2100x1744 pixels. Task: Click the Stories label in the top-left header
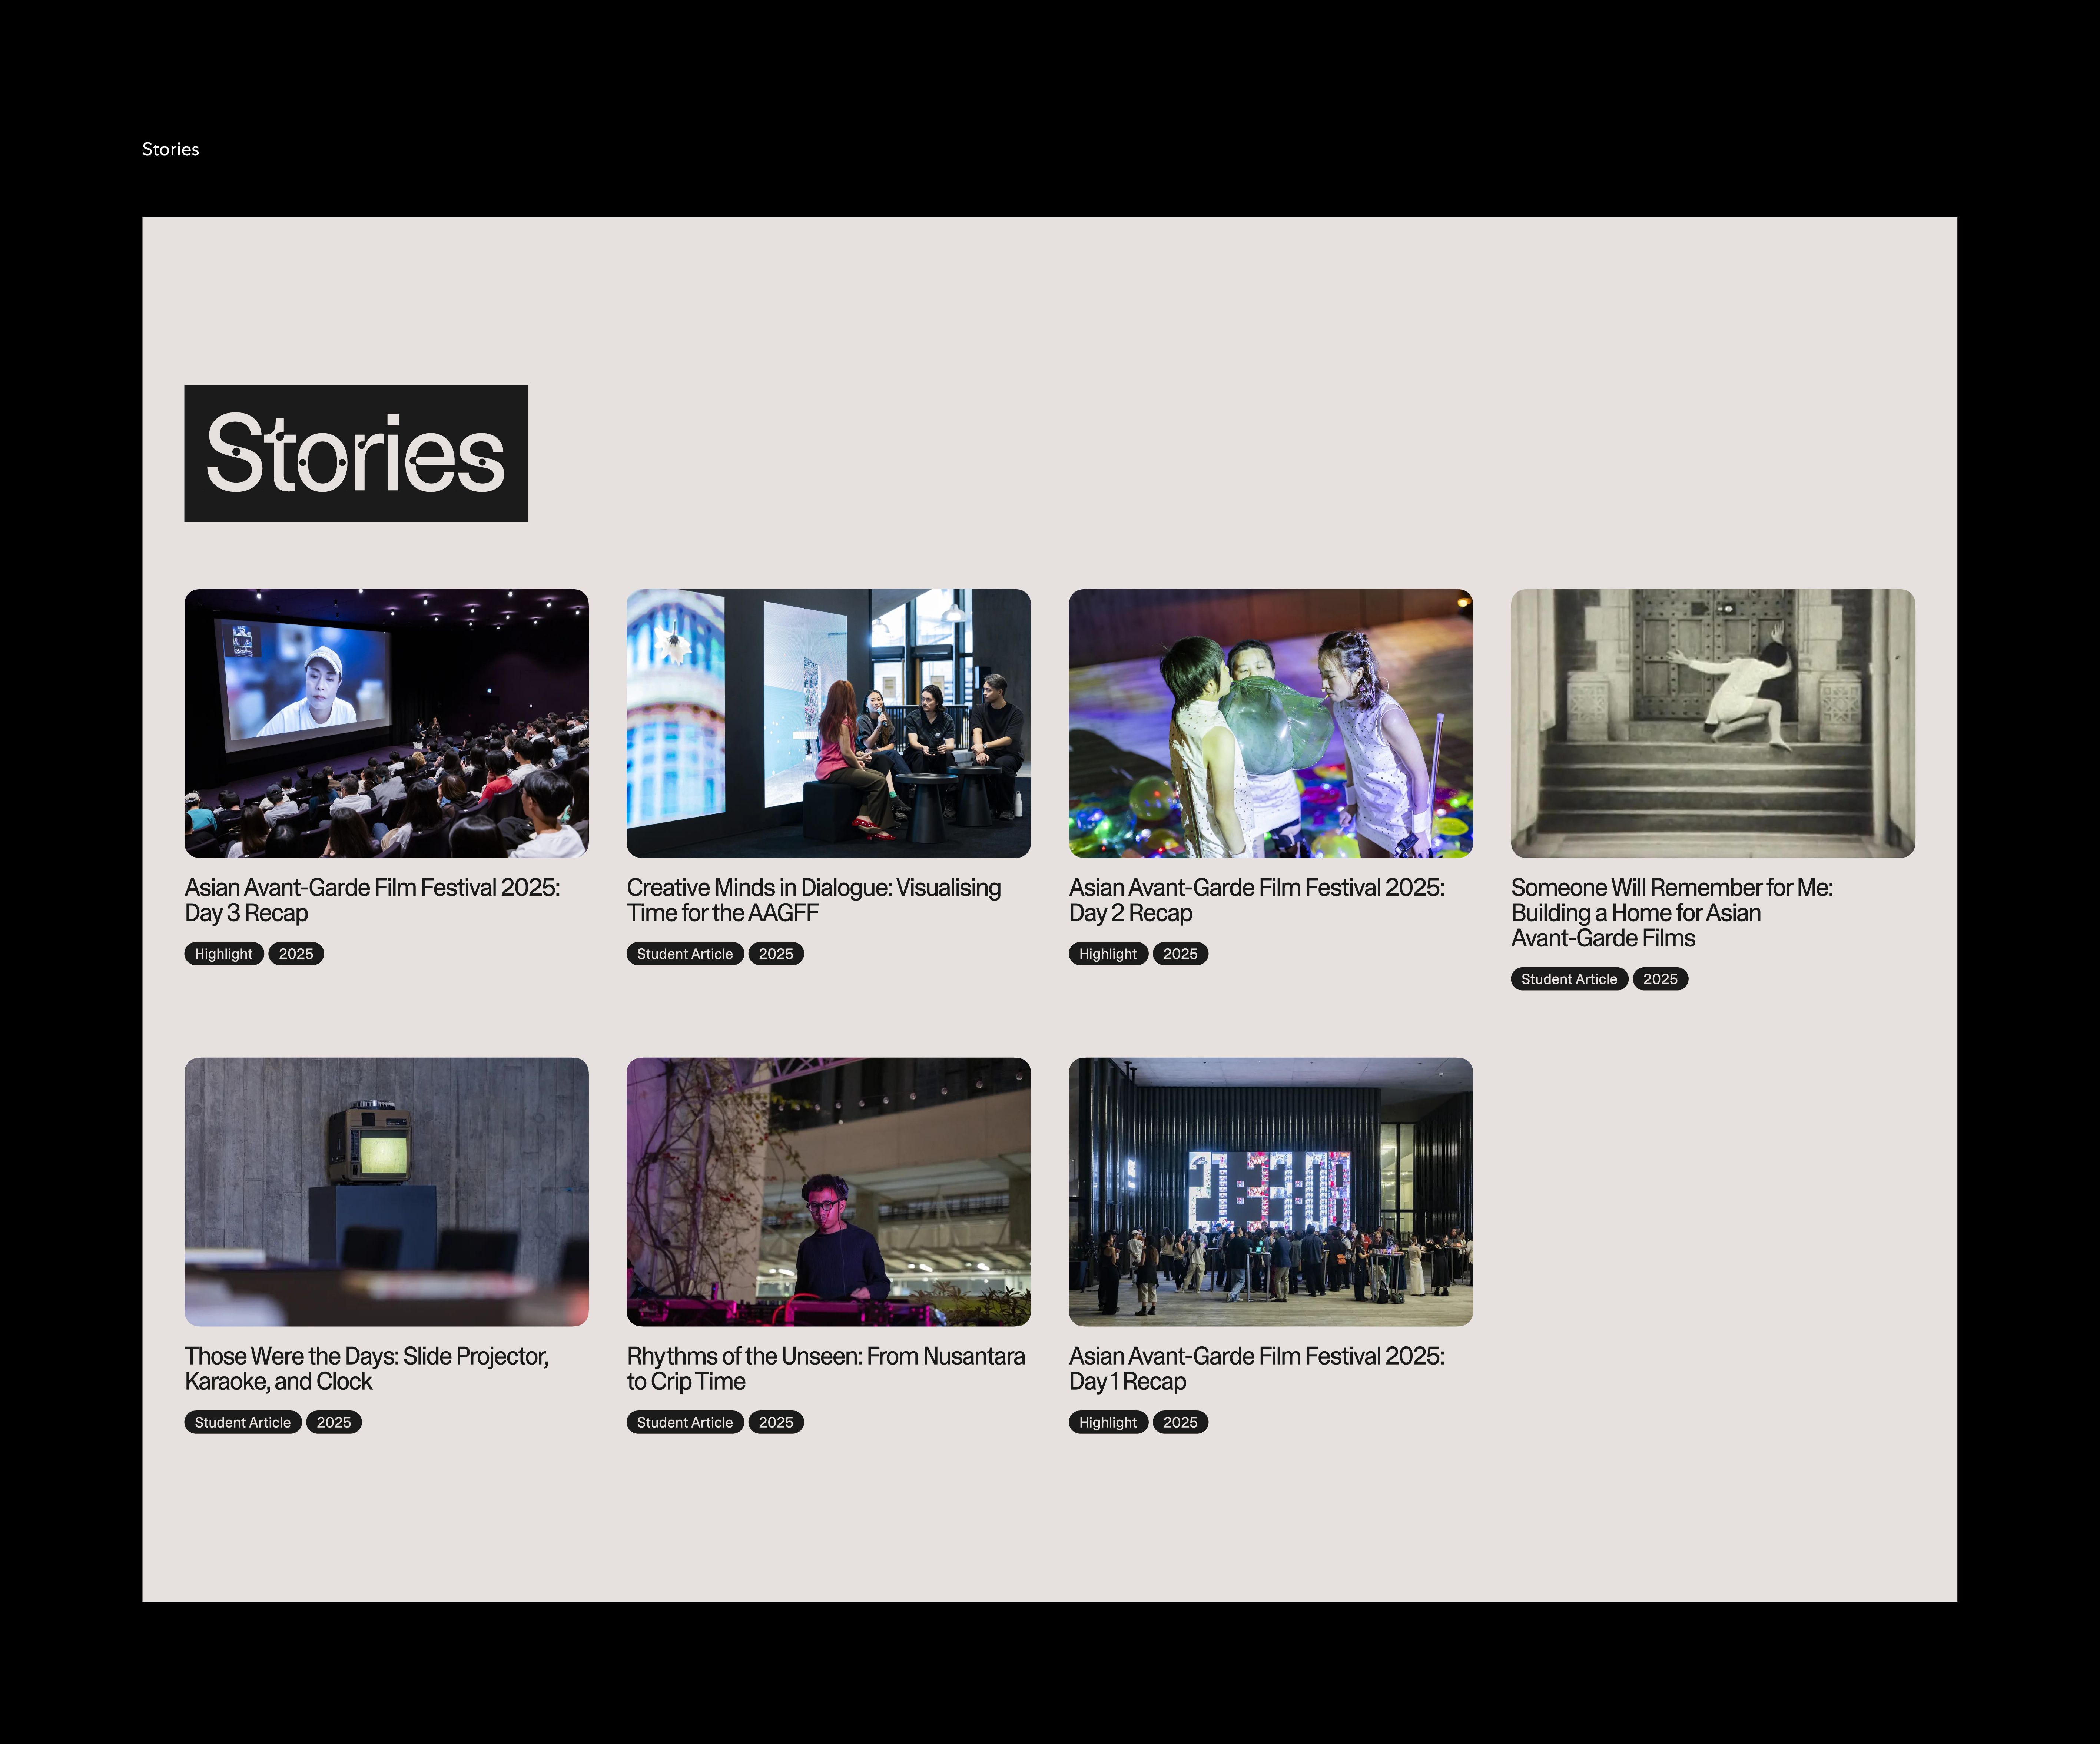pos(170,149)
